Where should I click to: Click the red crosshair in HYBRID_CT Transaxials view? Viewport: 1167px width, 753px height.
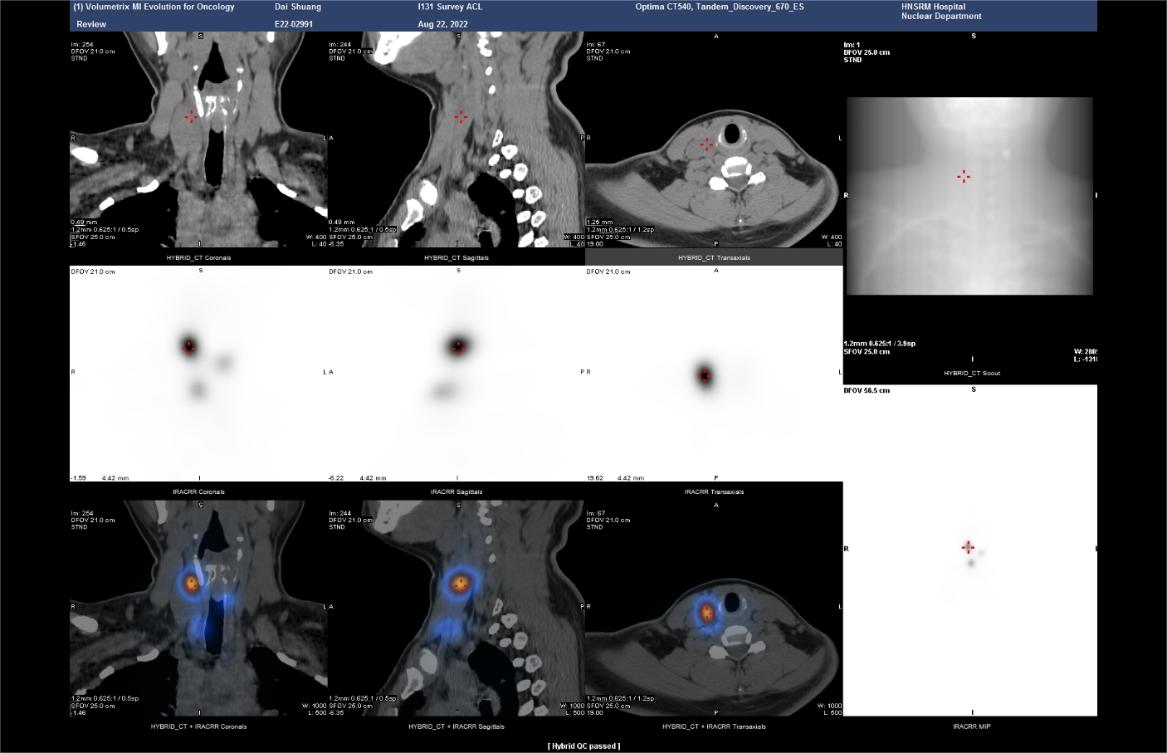[x=707, y=145]
